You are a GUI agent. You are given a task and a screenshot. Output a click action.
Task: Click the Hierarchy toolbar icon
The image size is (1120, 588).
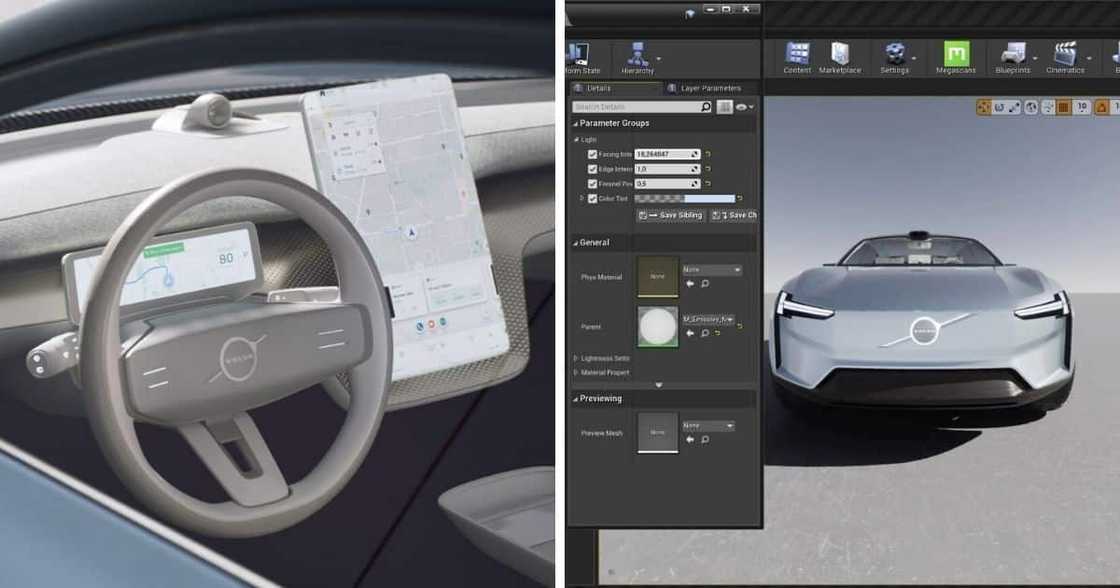(x=637, y=57)
